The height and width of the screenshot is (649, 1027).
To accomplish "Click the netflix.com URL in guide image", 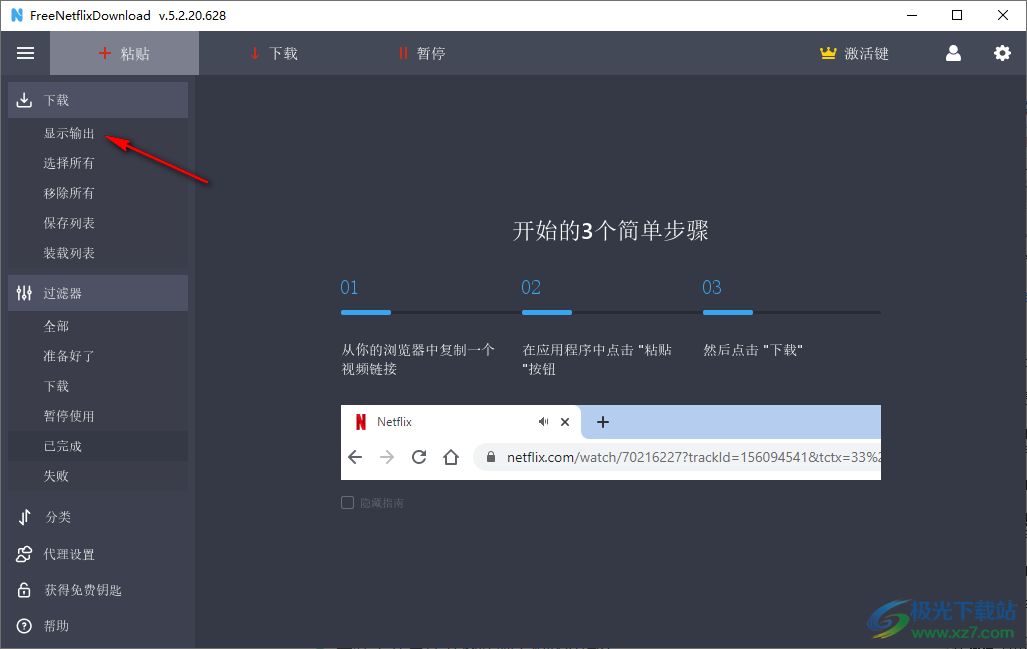I will pyautogui.click(x=694, y=457).
